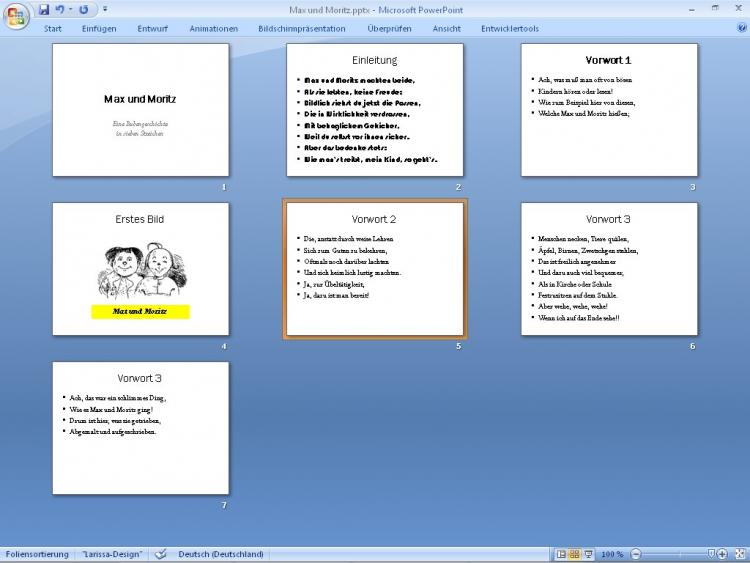Image resolution: width=750 pixels, height=563 pixels.
Task: Click the Redo icon in quick access toolbar
Action: [x=83, y=9]
